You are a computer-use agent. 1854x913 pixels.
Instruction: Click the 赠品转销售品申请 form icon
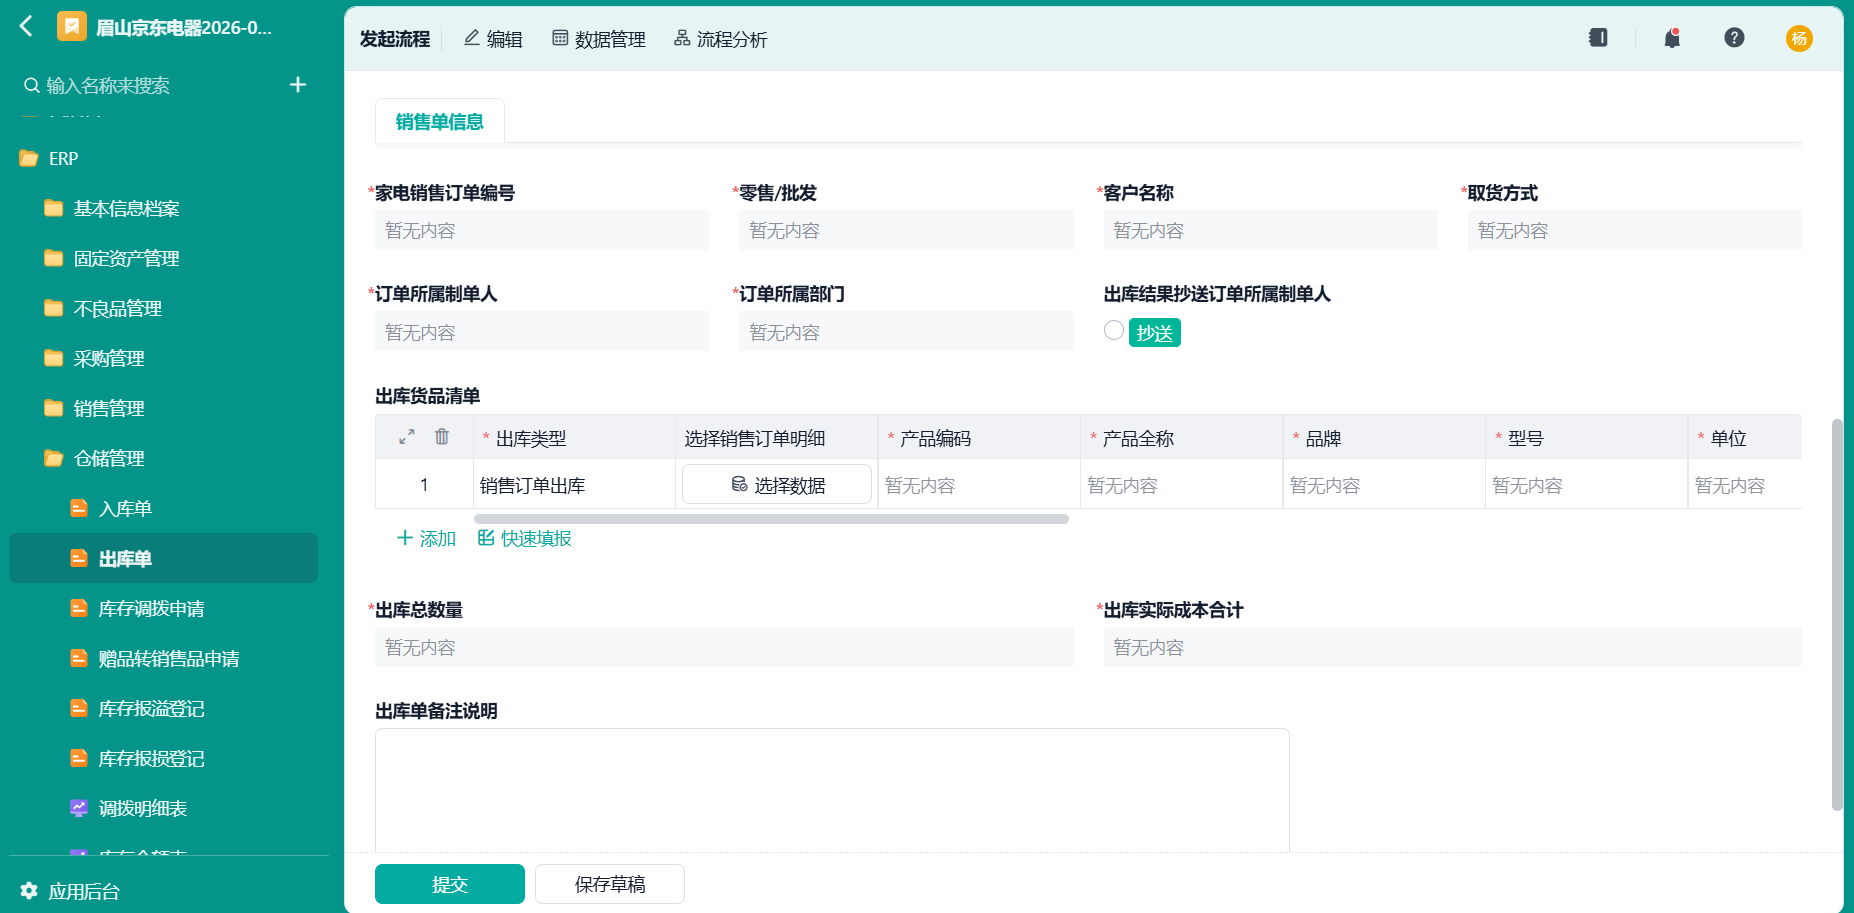[x=79, y=658]
